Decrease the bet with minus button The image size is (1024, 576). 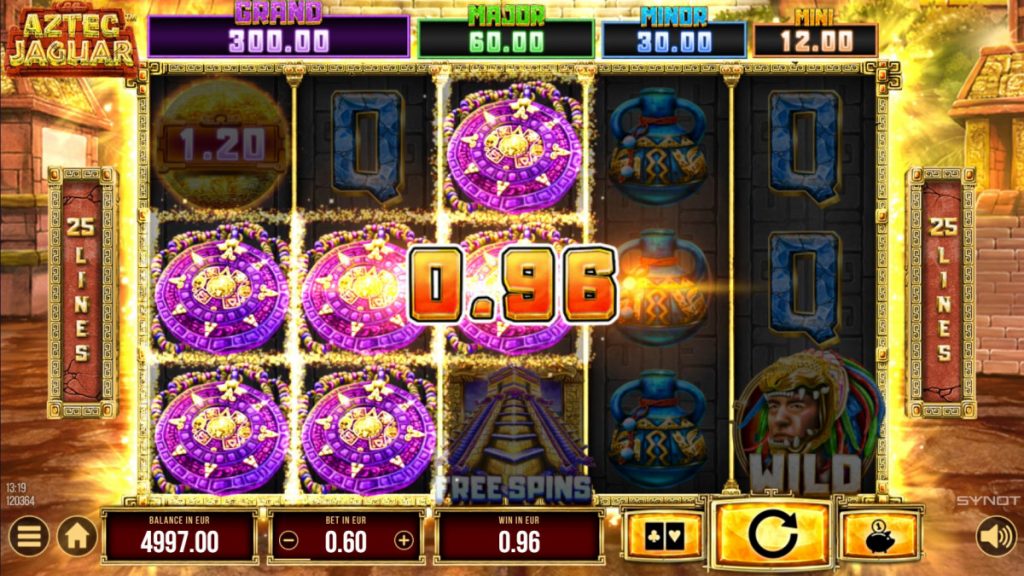[x=289, y=541]
